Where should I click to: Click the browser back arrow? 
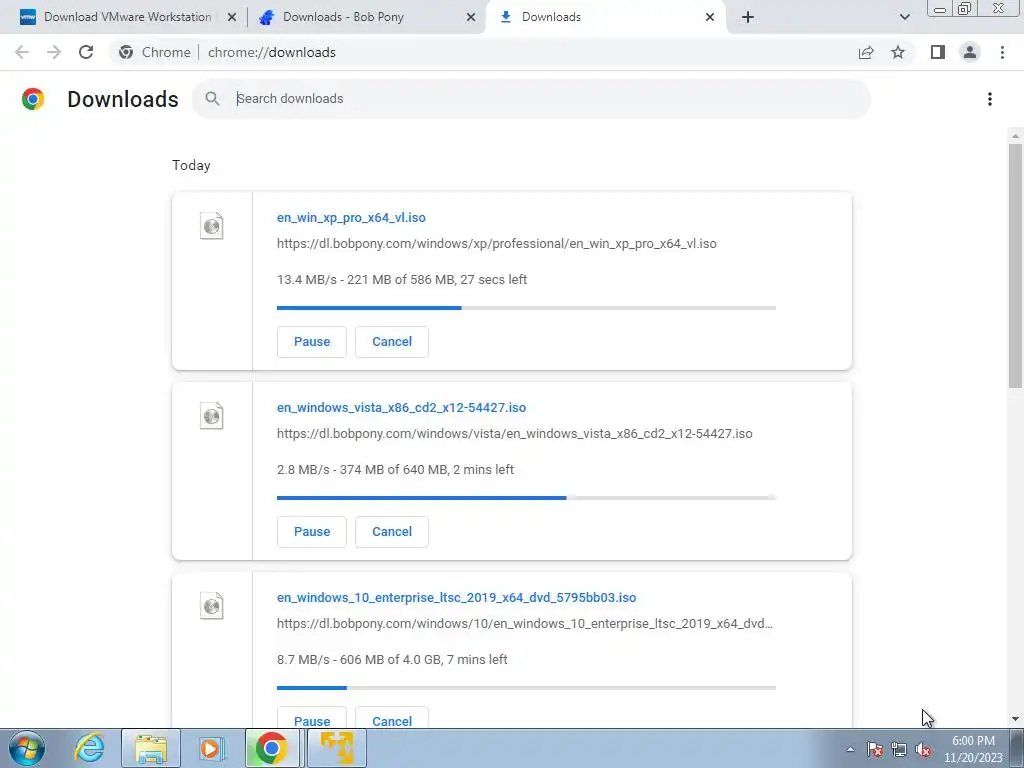tap(22, 52)
